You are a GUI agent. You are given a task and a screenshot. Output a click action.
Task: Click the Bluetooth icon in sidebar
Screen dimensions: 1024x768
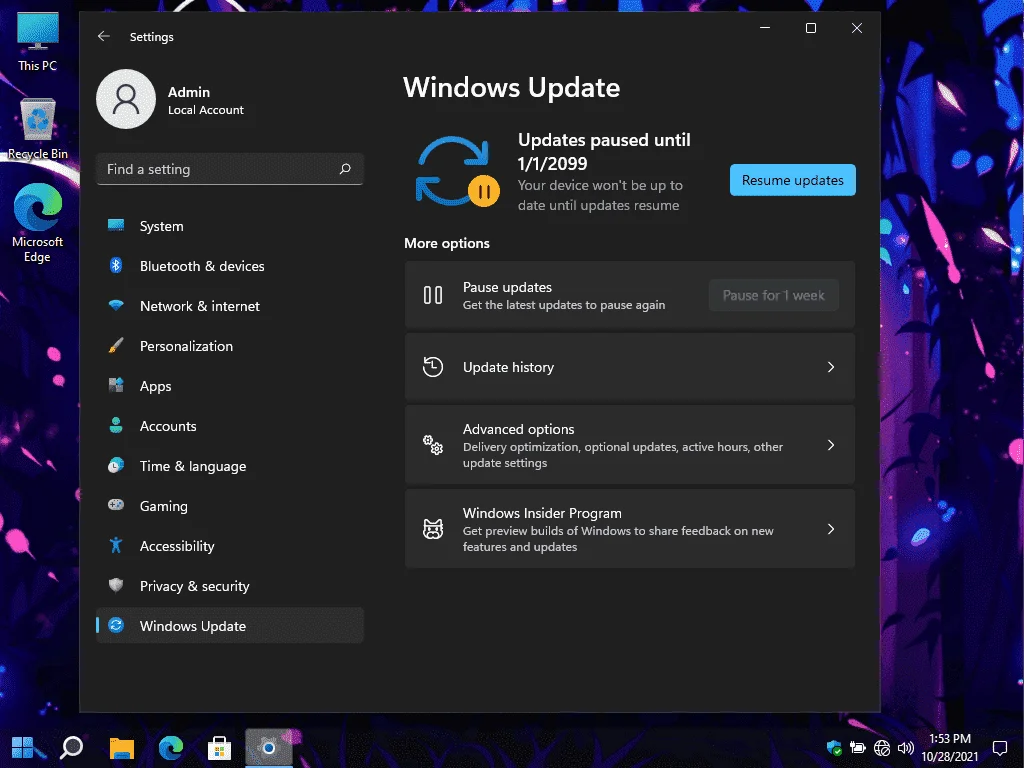[116, 265]
